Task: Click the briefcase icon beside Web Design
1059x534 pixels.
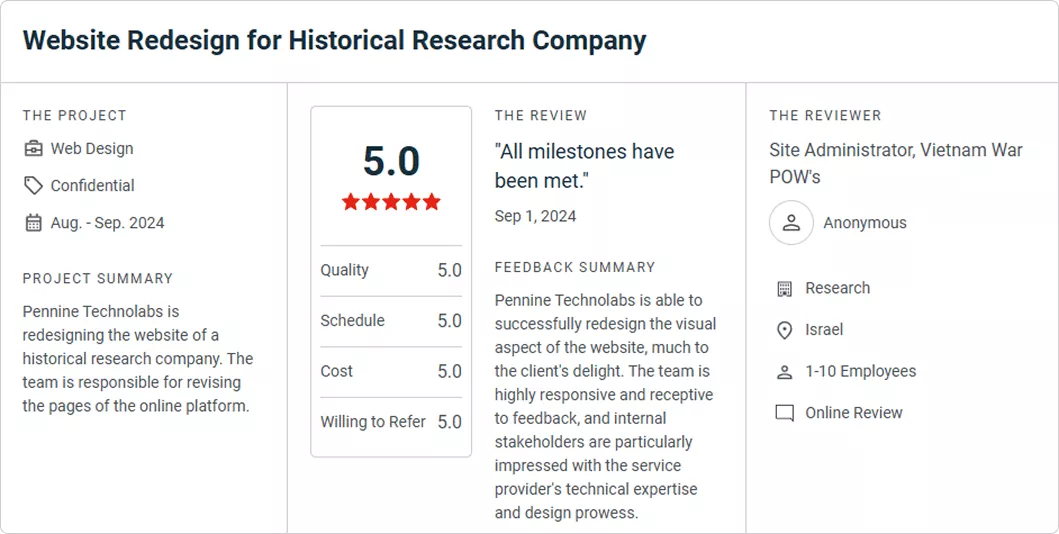Action: point(33,149)
